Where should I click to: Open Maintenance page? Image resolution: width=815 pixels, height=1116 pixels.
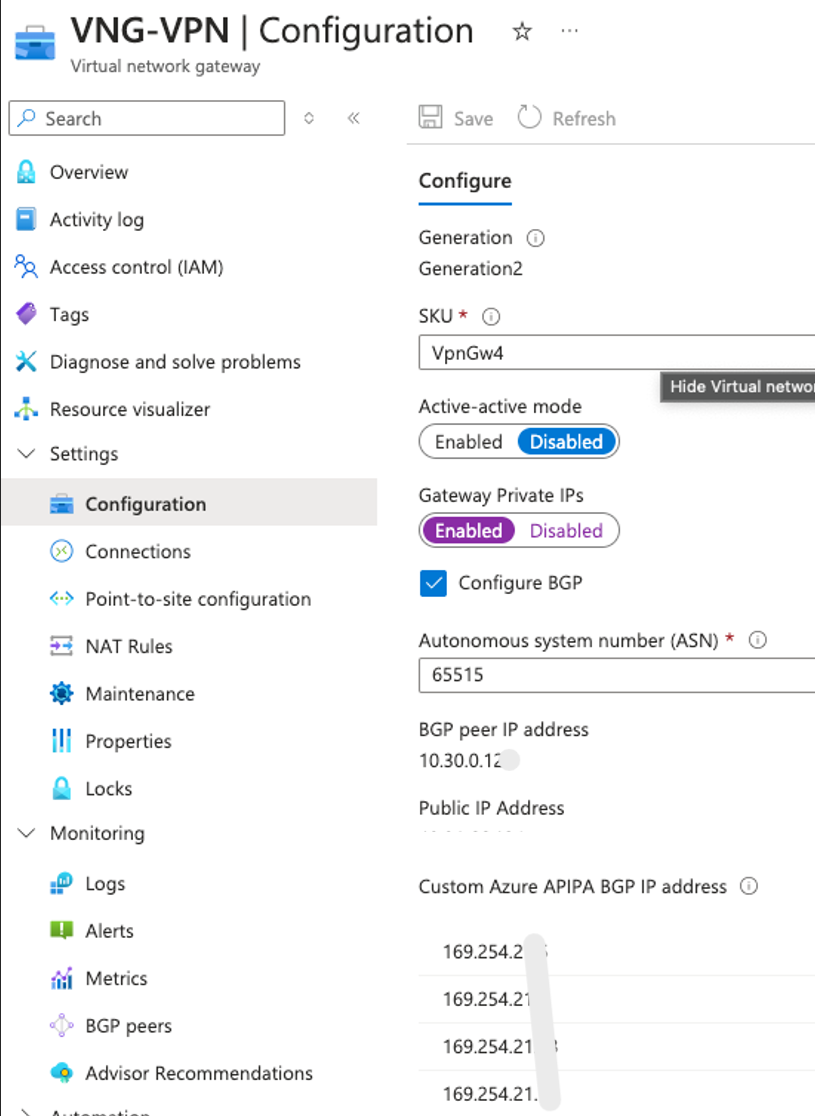point(140,694)
